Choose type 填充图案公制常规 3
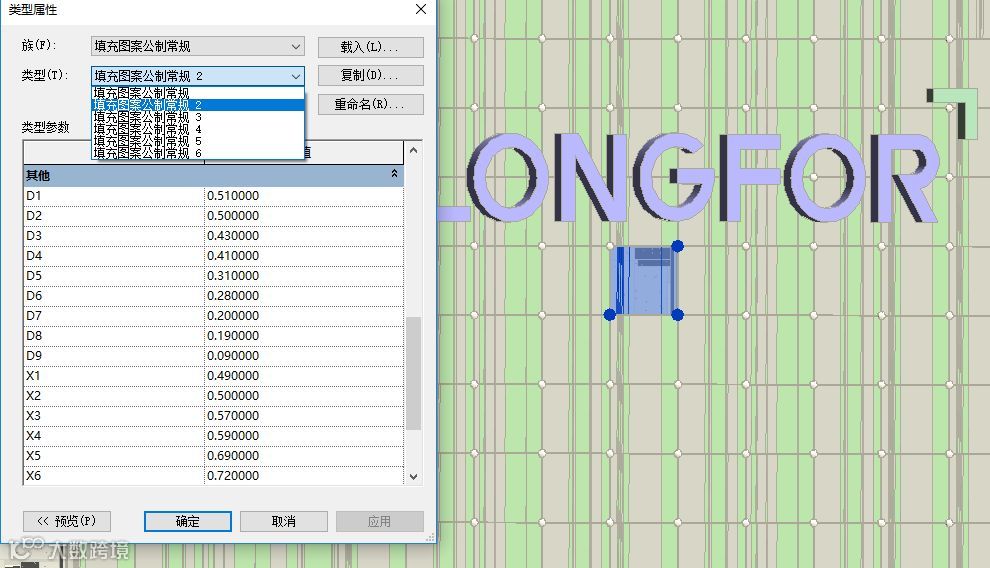Image resolution: width=990 pixels, height=568 pixels. click(198, 117)
